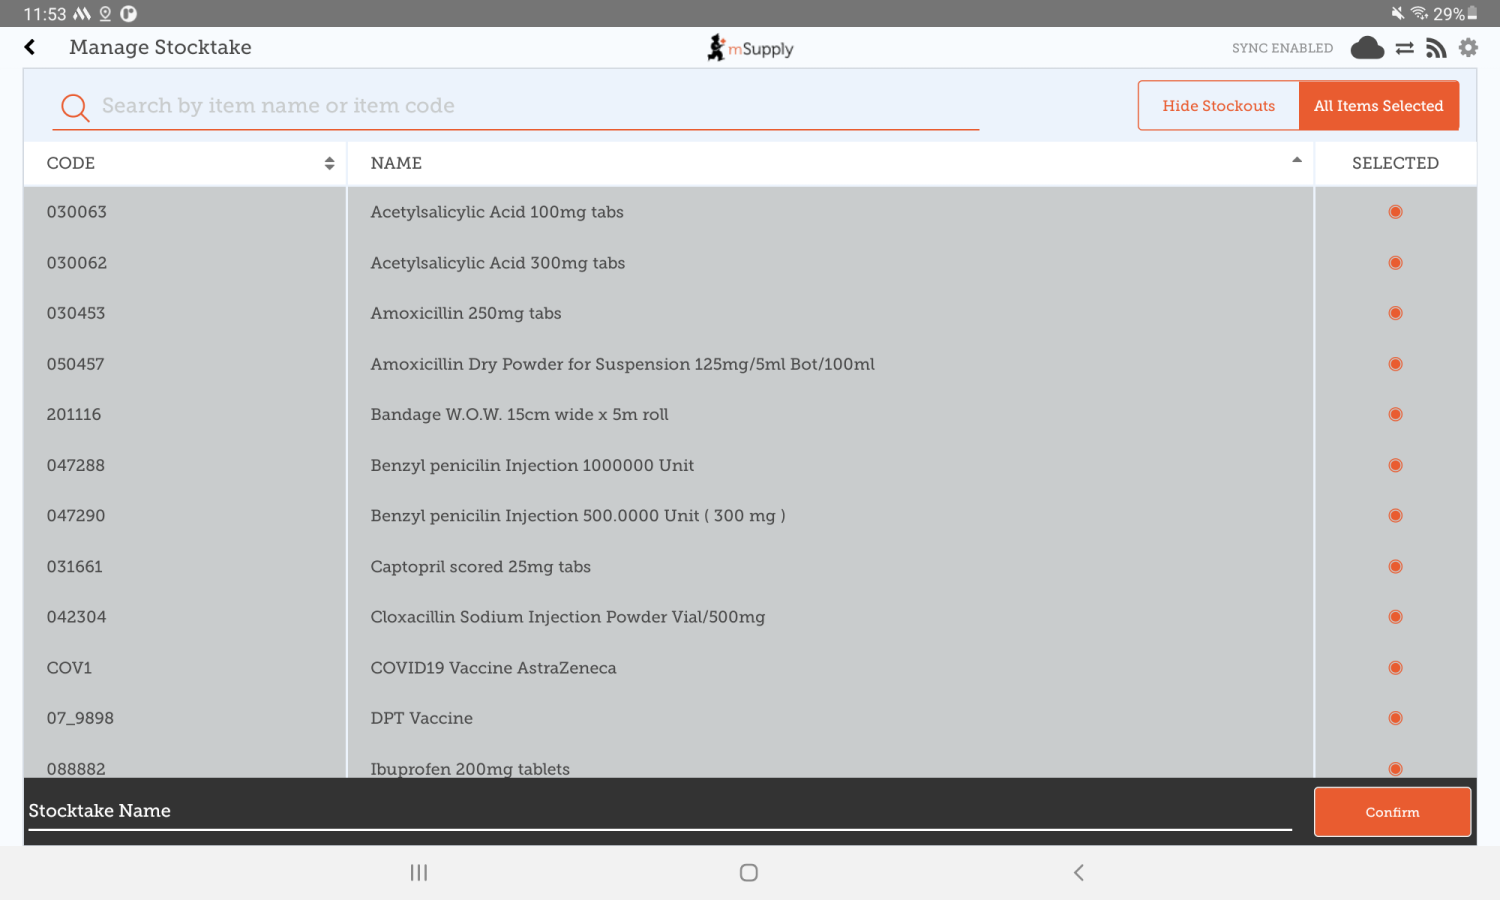Toggle selection for COVID19 Vaccine AstraZeneca

click(1395, 668)
